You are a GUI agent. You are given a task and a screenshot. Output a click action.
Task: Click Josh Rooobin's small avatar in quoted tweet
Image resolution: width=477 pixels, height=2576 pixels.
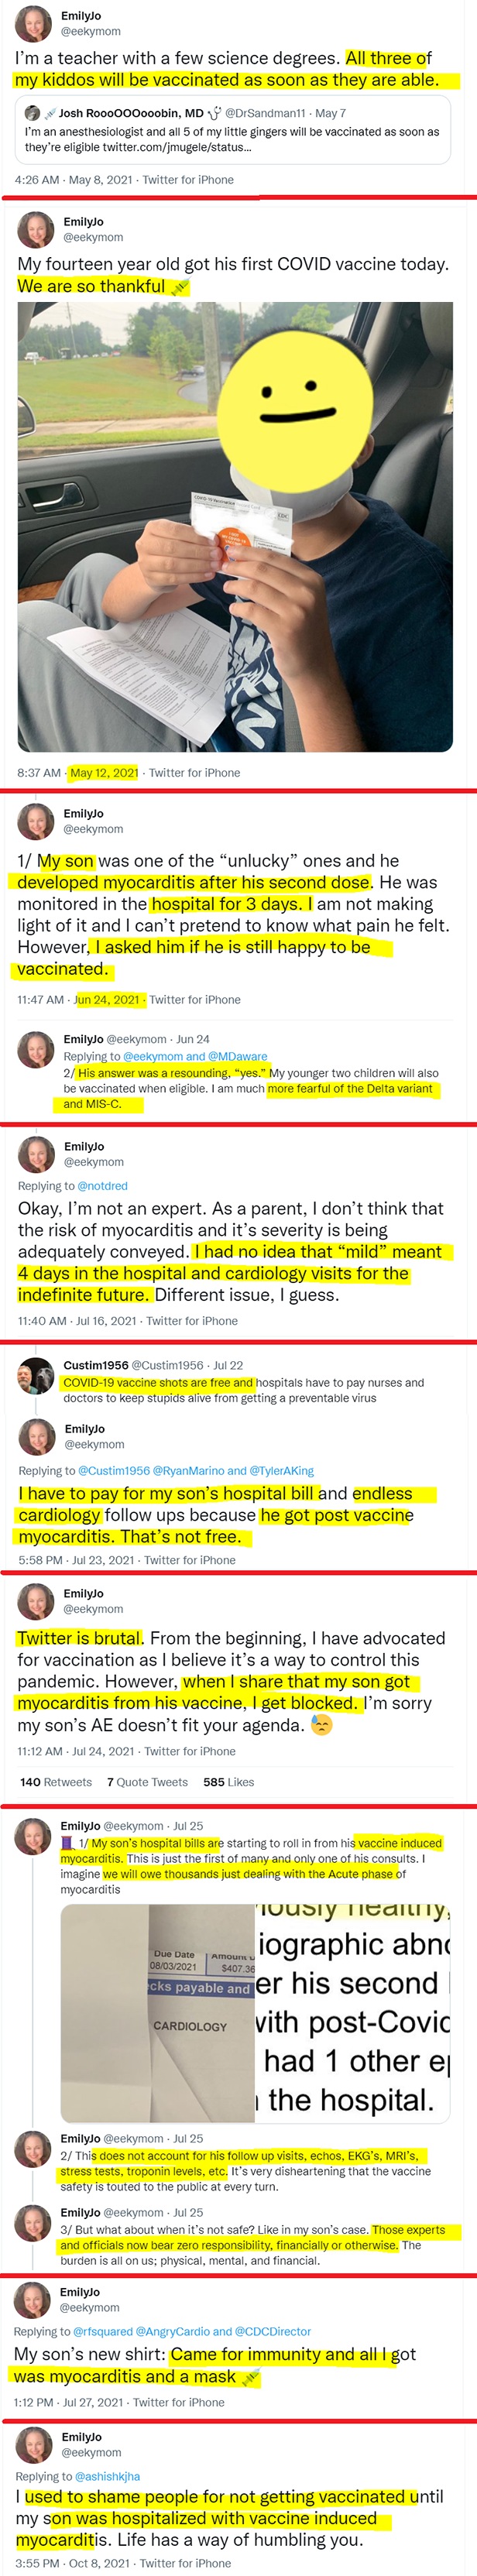[32, 113]
